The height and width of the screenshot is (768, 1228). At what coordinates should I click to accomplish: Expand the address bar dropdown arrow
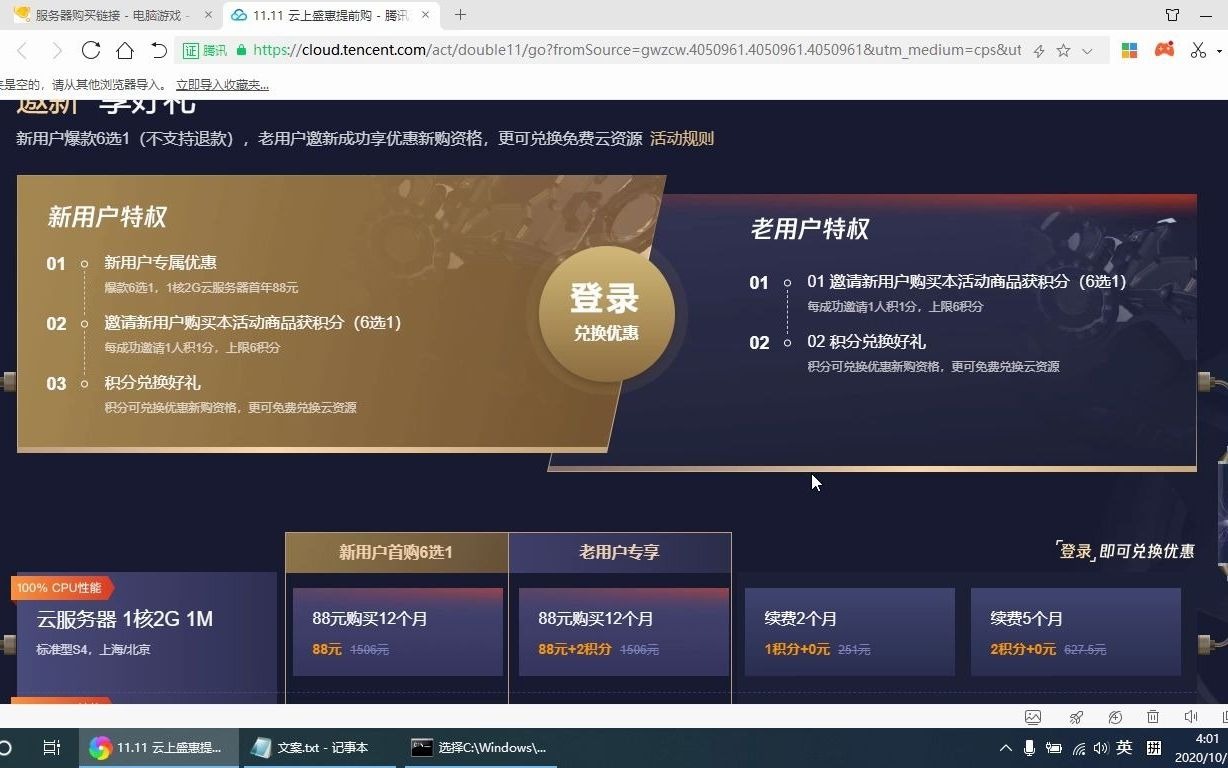(1087, 50)
